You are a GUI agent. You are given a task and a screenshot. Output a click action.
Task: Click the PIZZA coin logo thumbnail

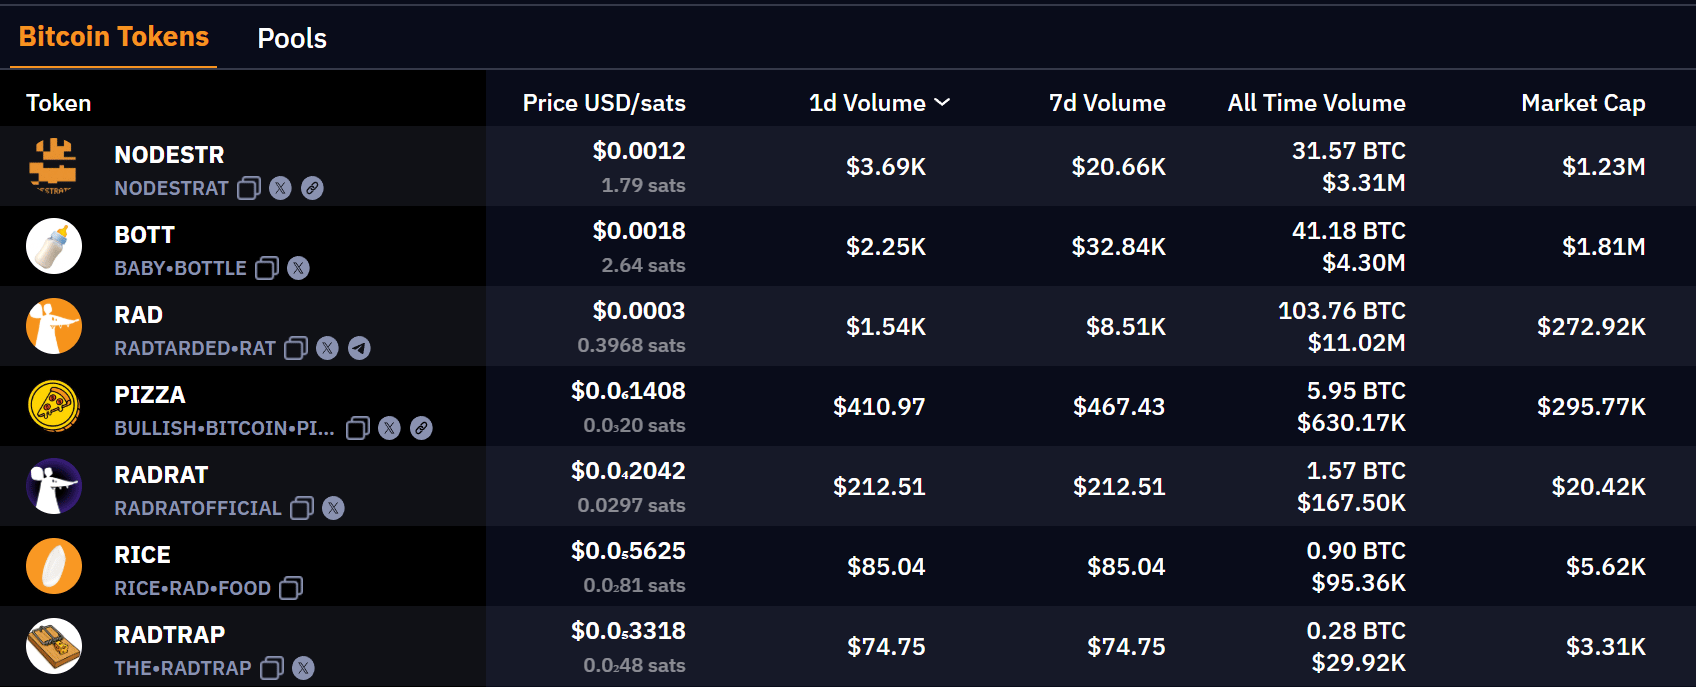coord(54,406)
